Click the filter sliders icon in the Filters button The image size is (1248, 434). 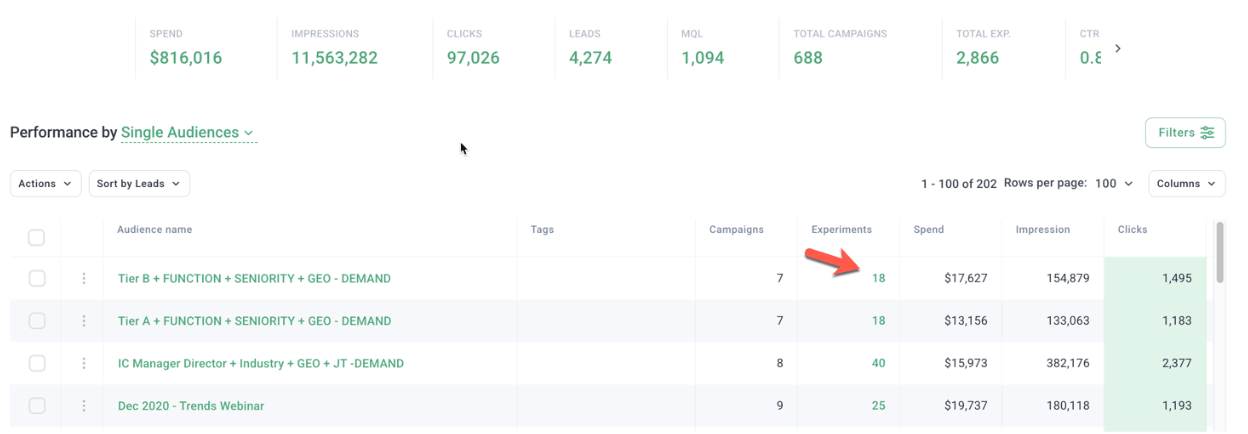tap(1208, 132)
